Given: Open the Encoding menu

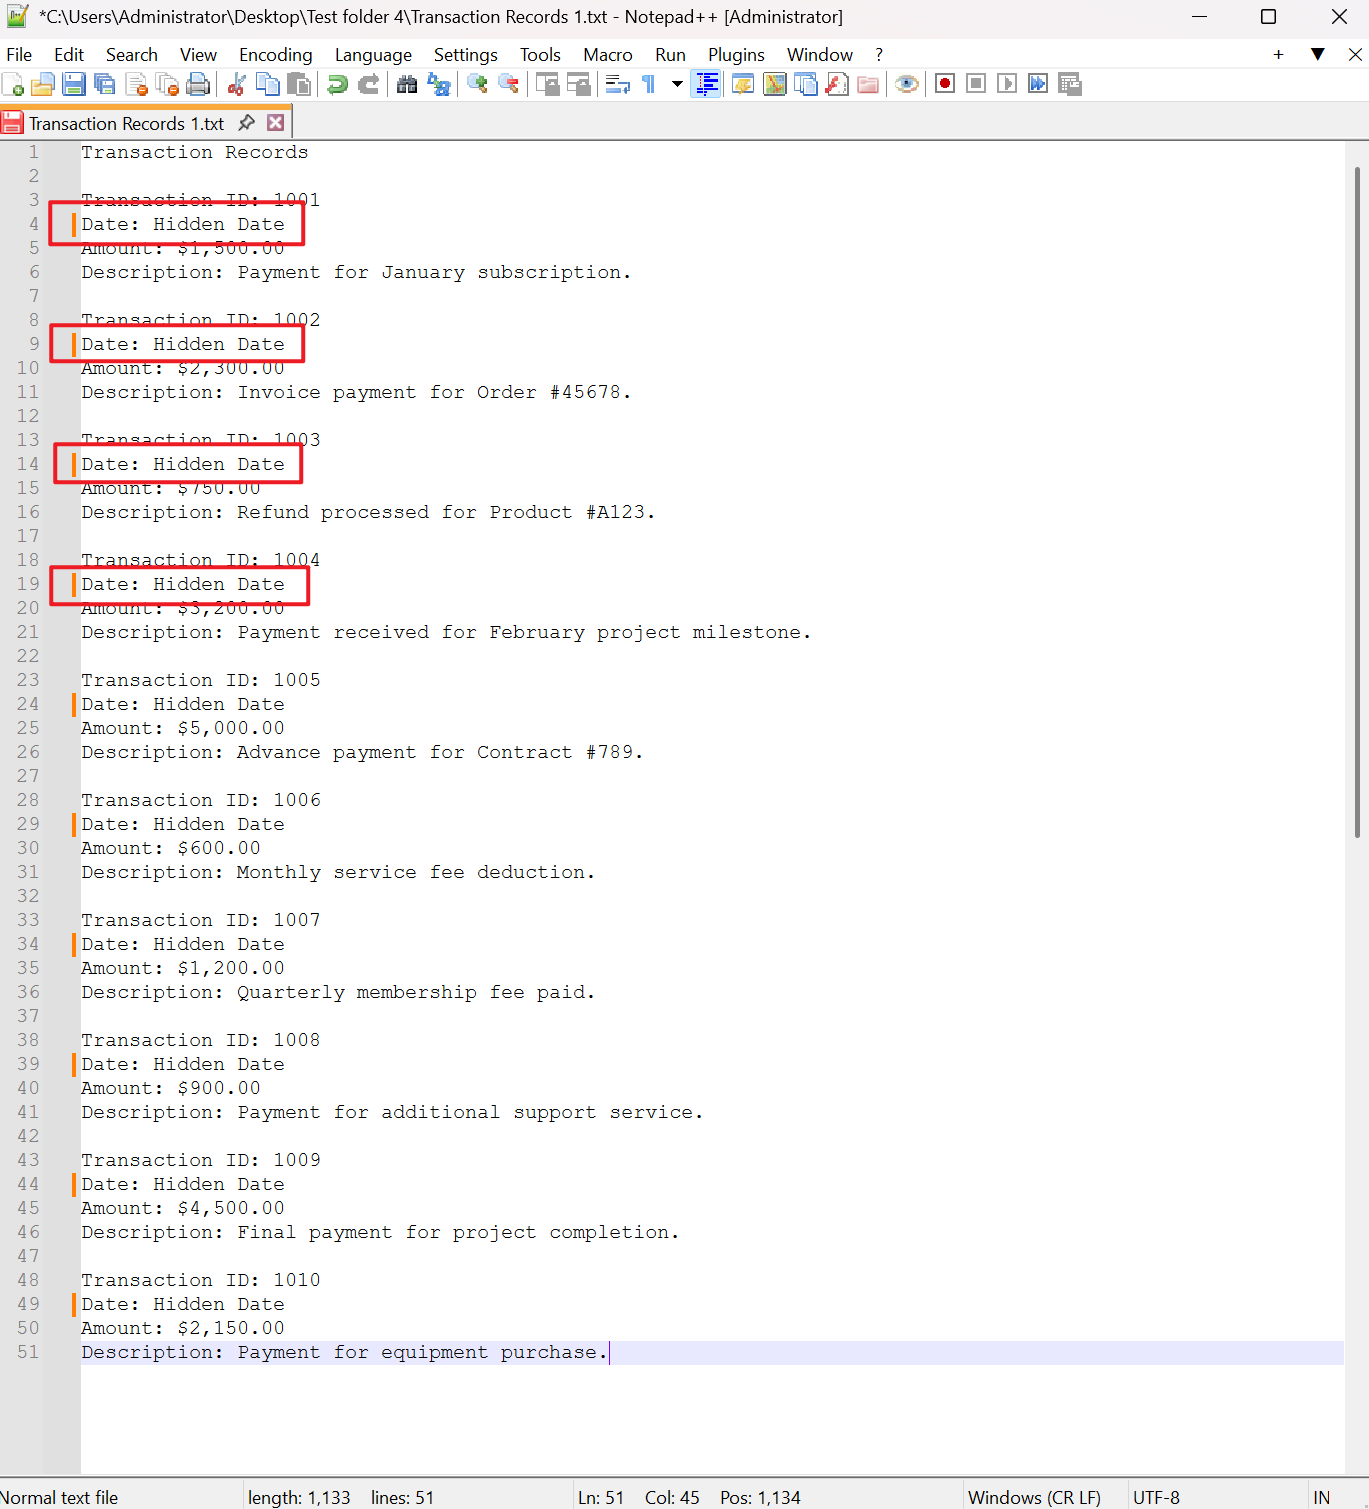Looking at the screenshot, I should click(x=276, y=55).
